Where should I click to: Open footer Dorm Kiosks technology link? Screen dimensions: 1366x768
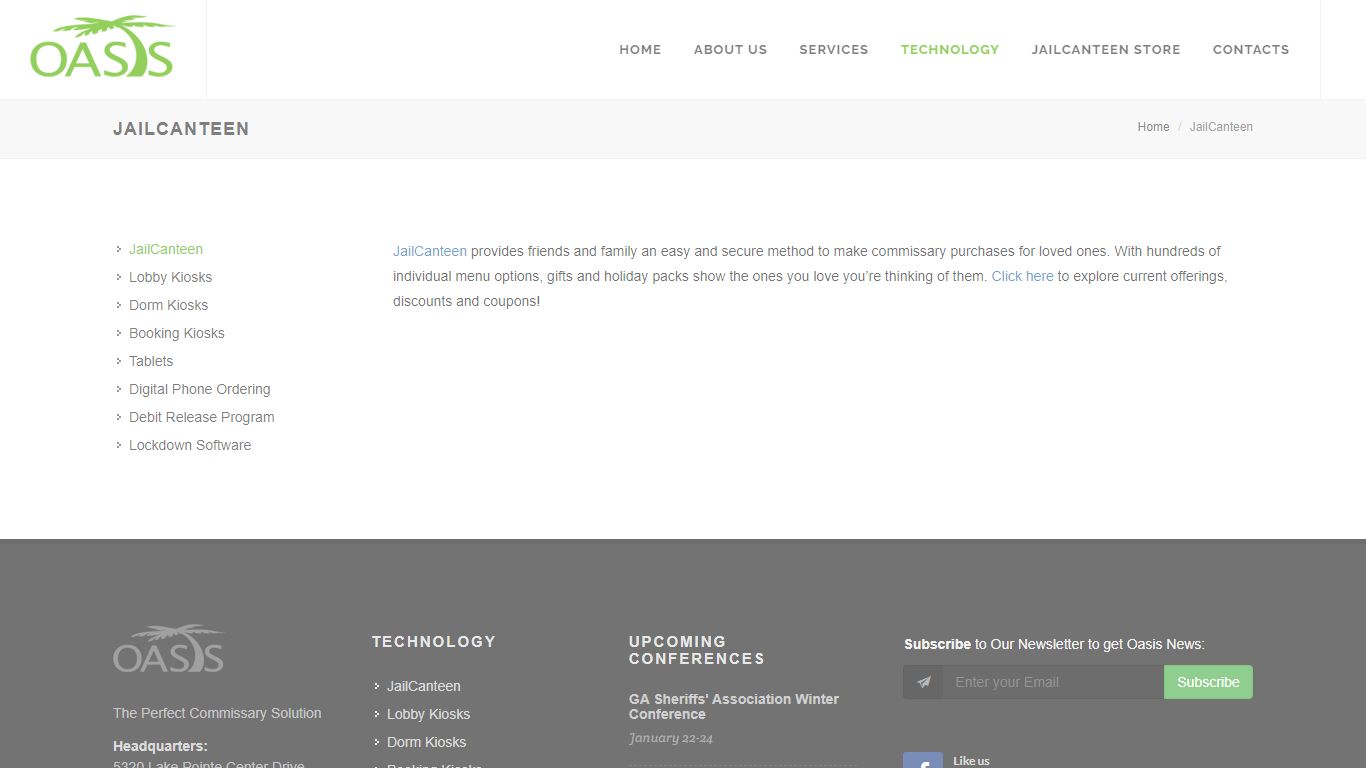(426, 742)
